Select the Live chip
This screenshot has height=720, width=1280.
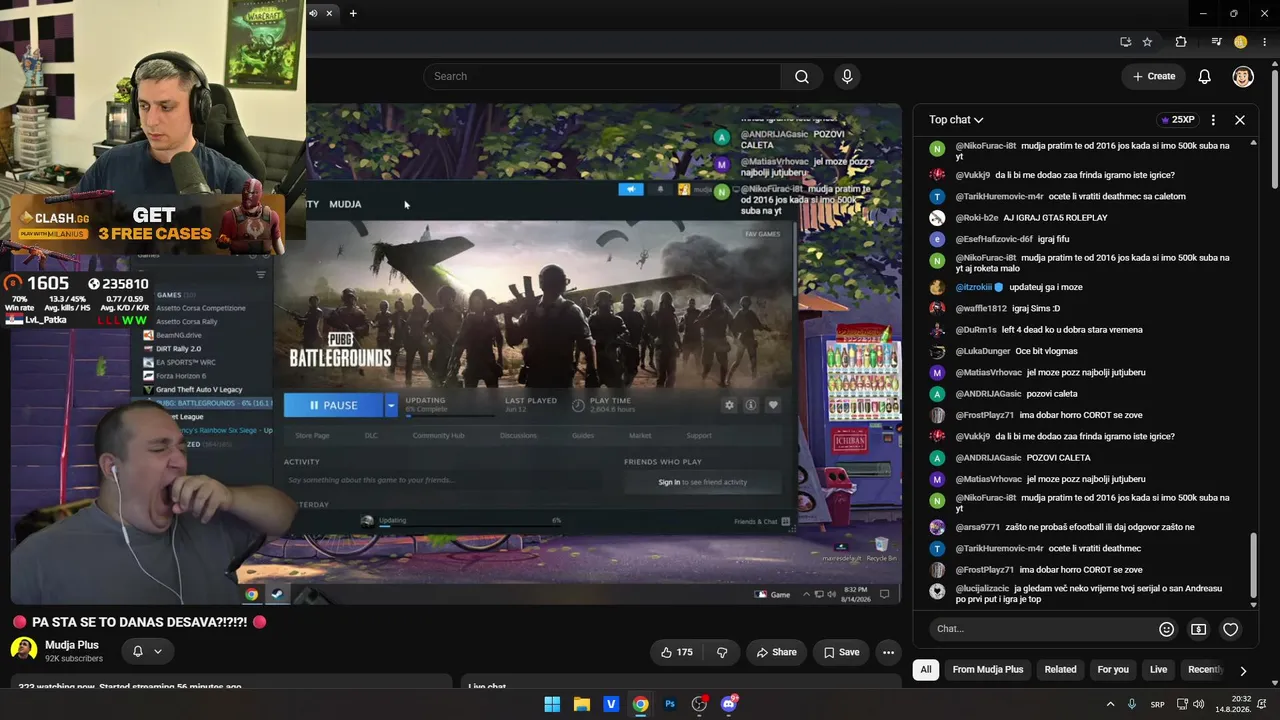(x=1158, y=670)
